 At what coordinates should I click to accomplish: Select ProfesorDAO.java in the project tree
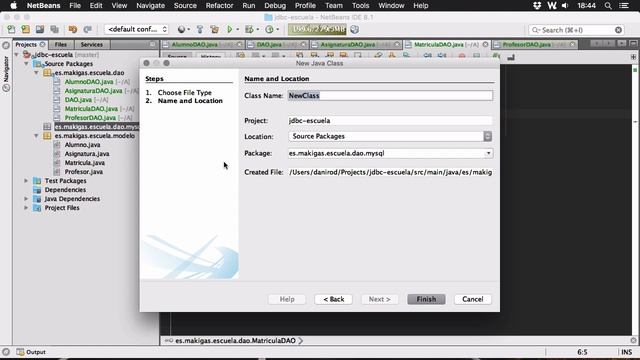pos(90,118)
